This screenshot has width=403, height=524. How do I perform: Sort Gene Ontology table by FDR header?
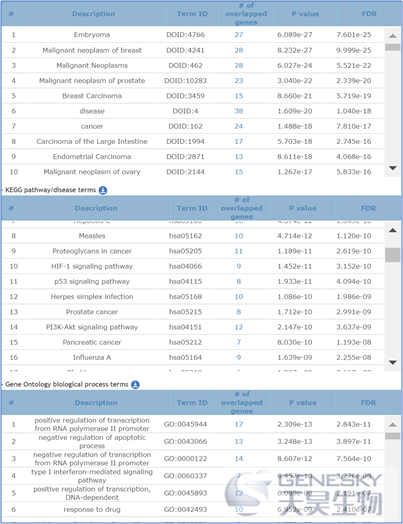click(369, 403)
